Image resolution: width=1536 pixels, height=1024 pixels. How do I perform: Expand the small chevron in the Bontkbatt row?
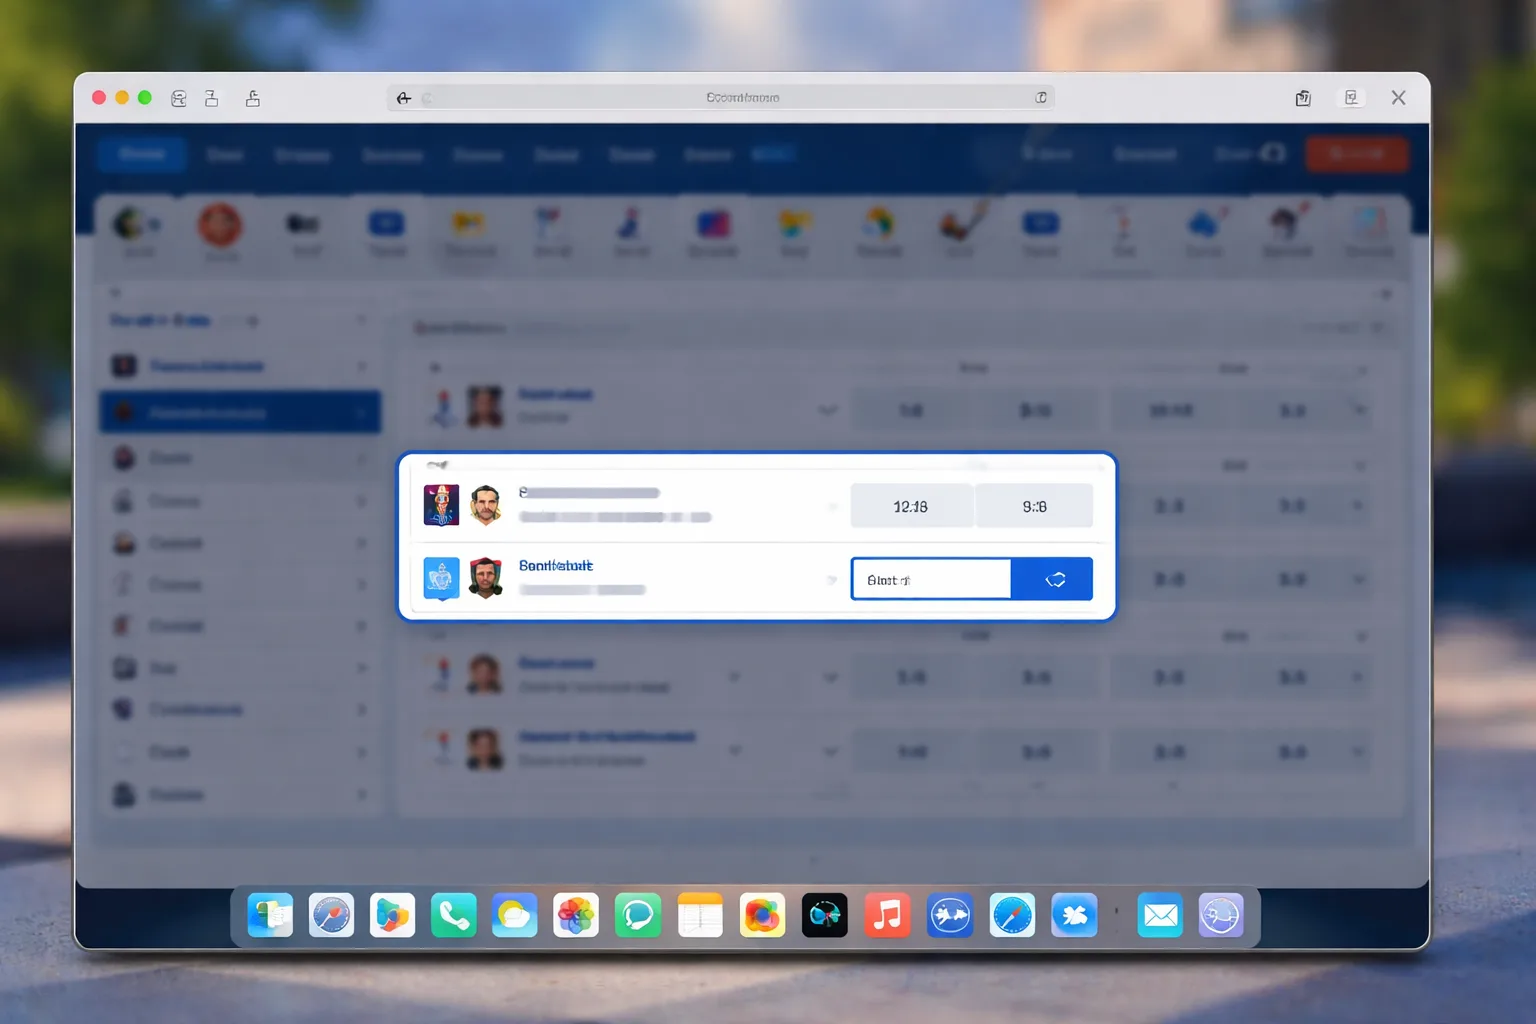pyautogui.click(x=832, y=580)
